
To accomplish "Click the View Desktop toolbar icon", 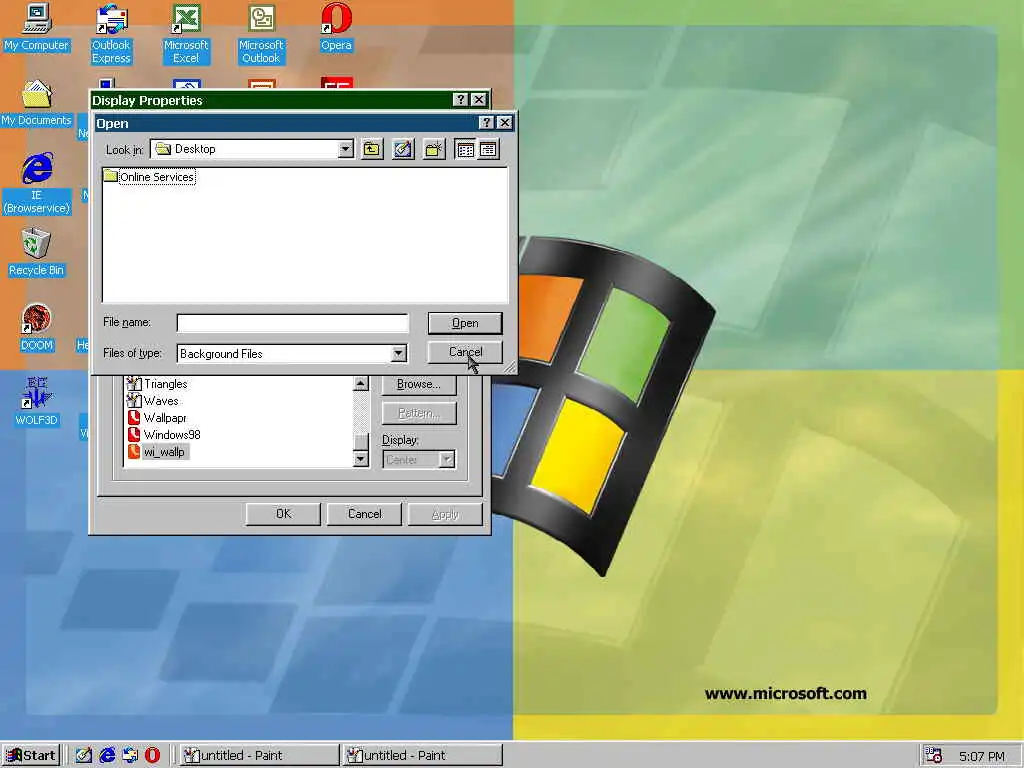I will (403, 150).
